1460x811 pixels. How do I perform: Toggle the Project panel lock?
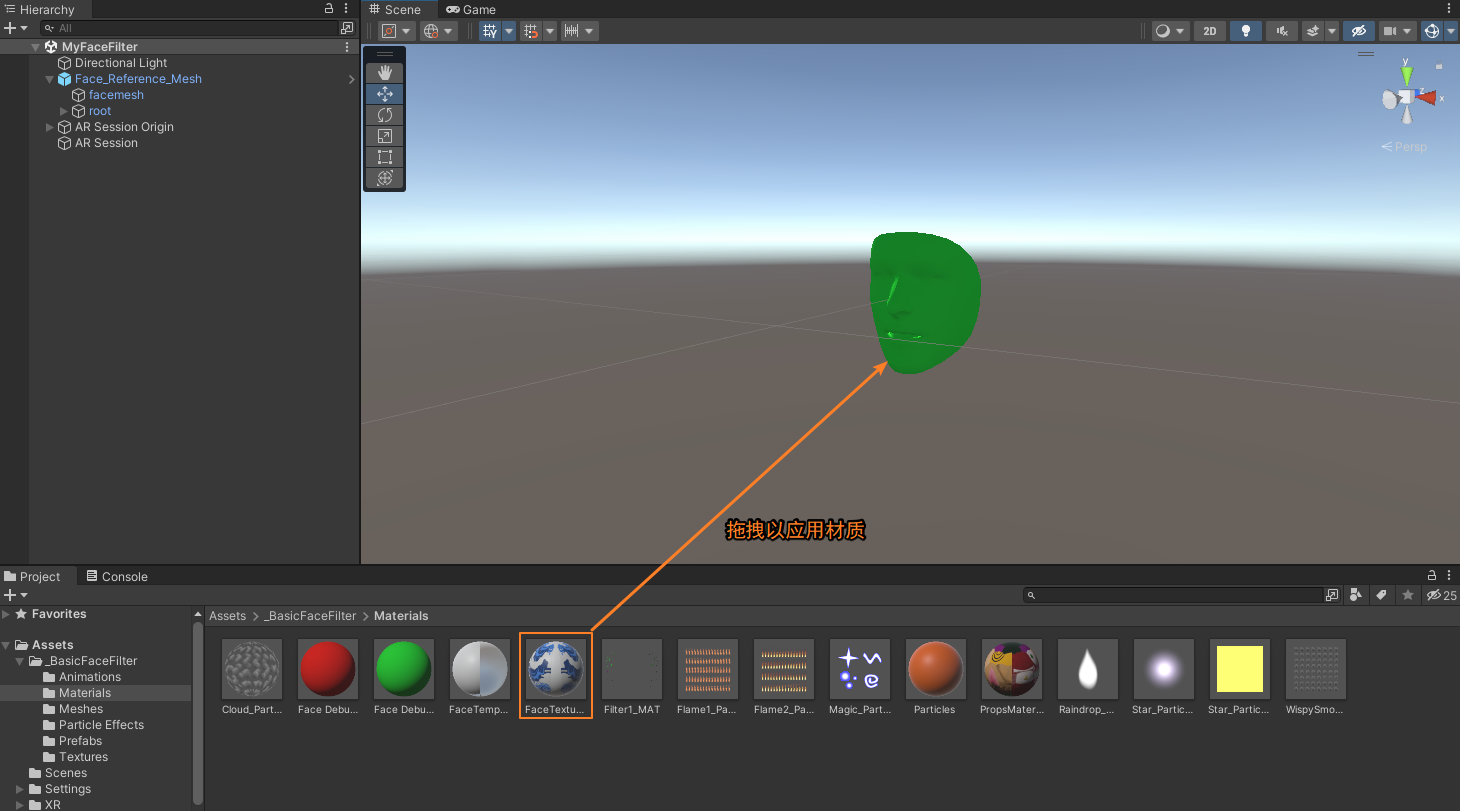[1432, 576]
